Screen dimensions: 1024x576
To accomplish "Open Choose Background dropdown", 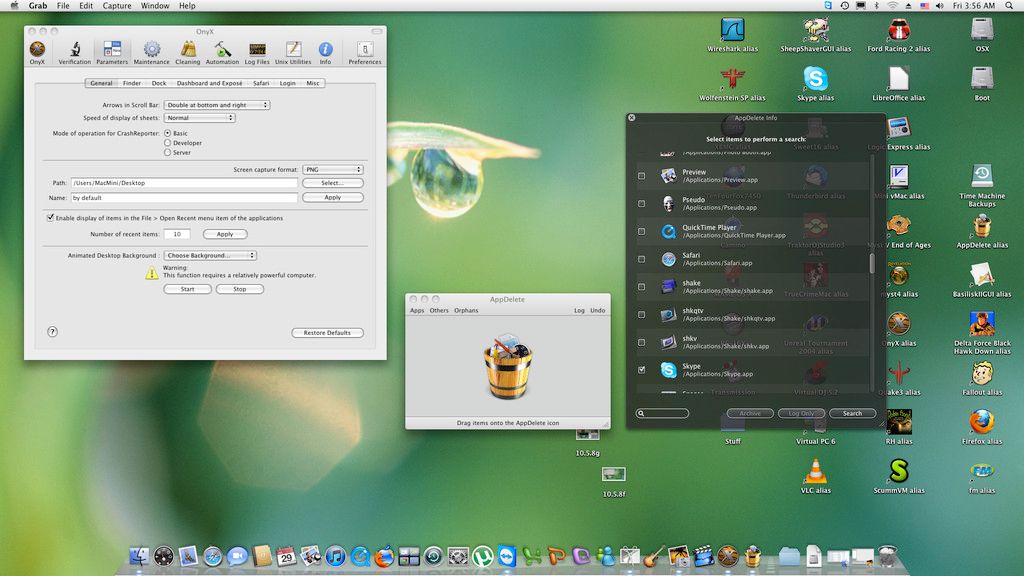I will [210, 255].
